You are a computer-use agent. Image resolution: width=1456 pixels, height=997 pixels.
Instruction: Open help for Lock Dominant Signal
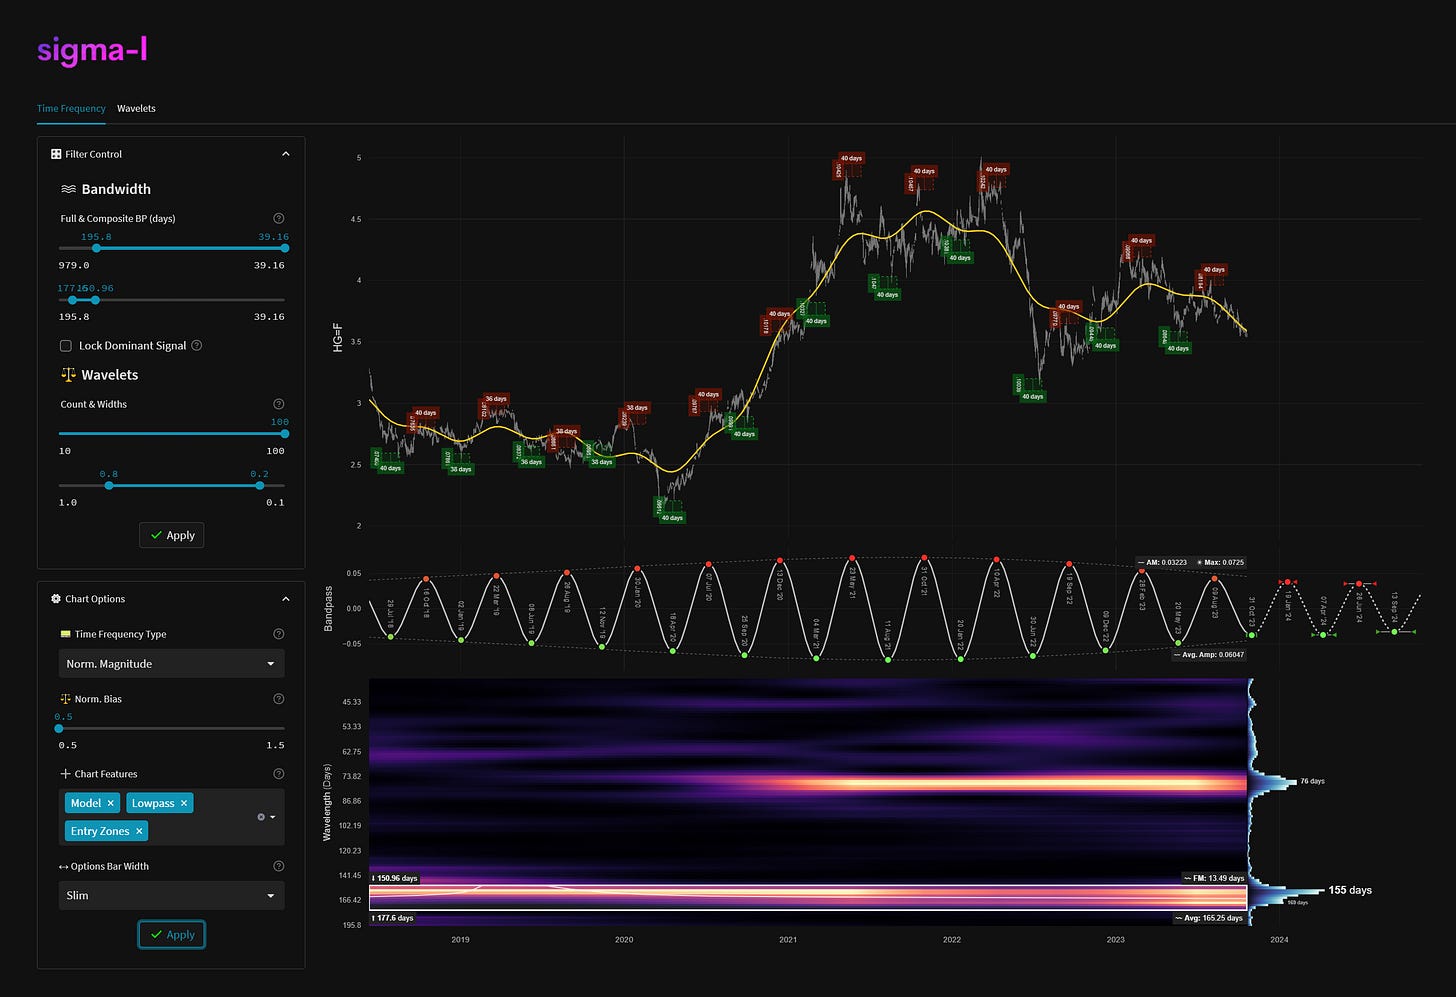pyautogui.click(x=197, y=345)
